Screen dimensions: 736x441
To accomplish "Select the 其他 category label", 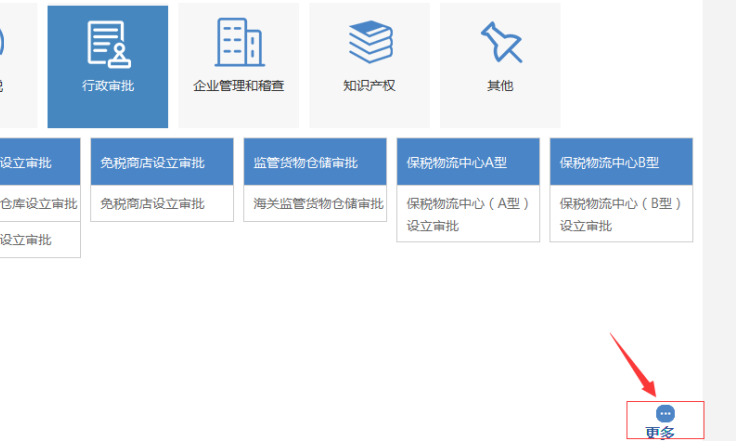I will pos(500,86).
